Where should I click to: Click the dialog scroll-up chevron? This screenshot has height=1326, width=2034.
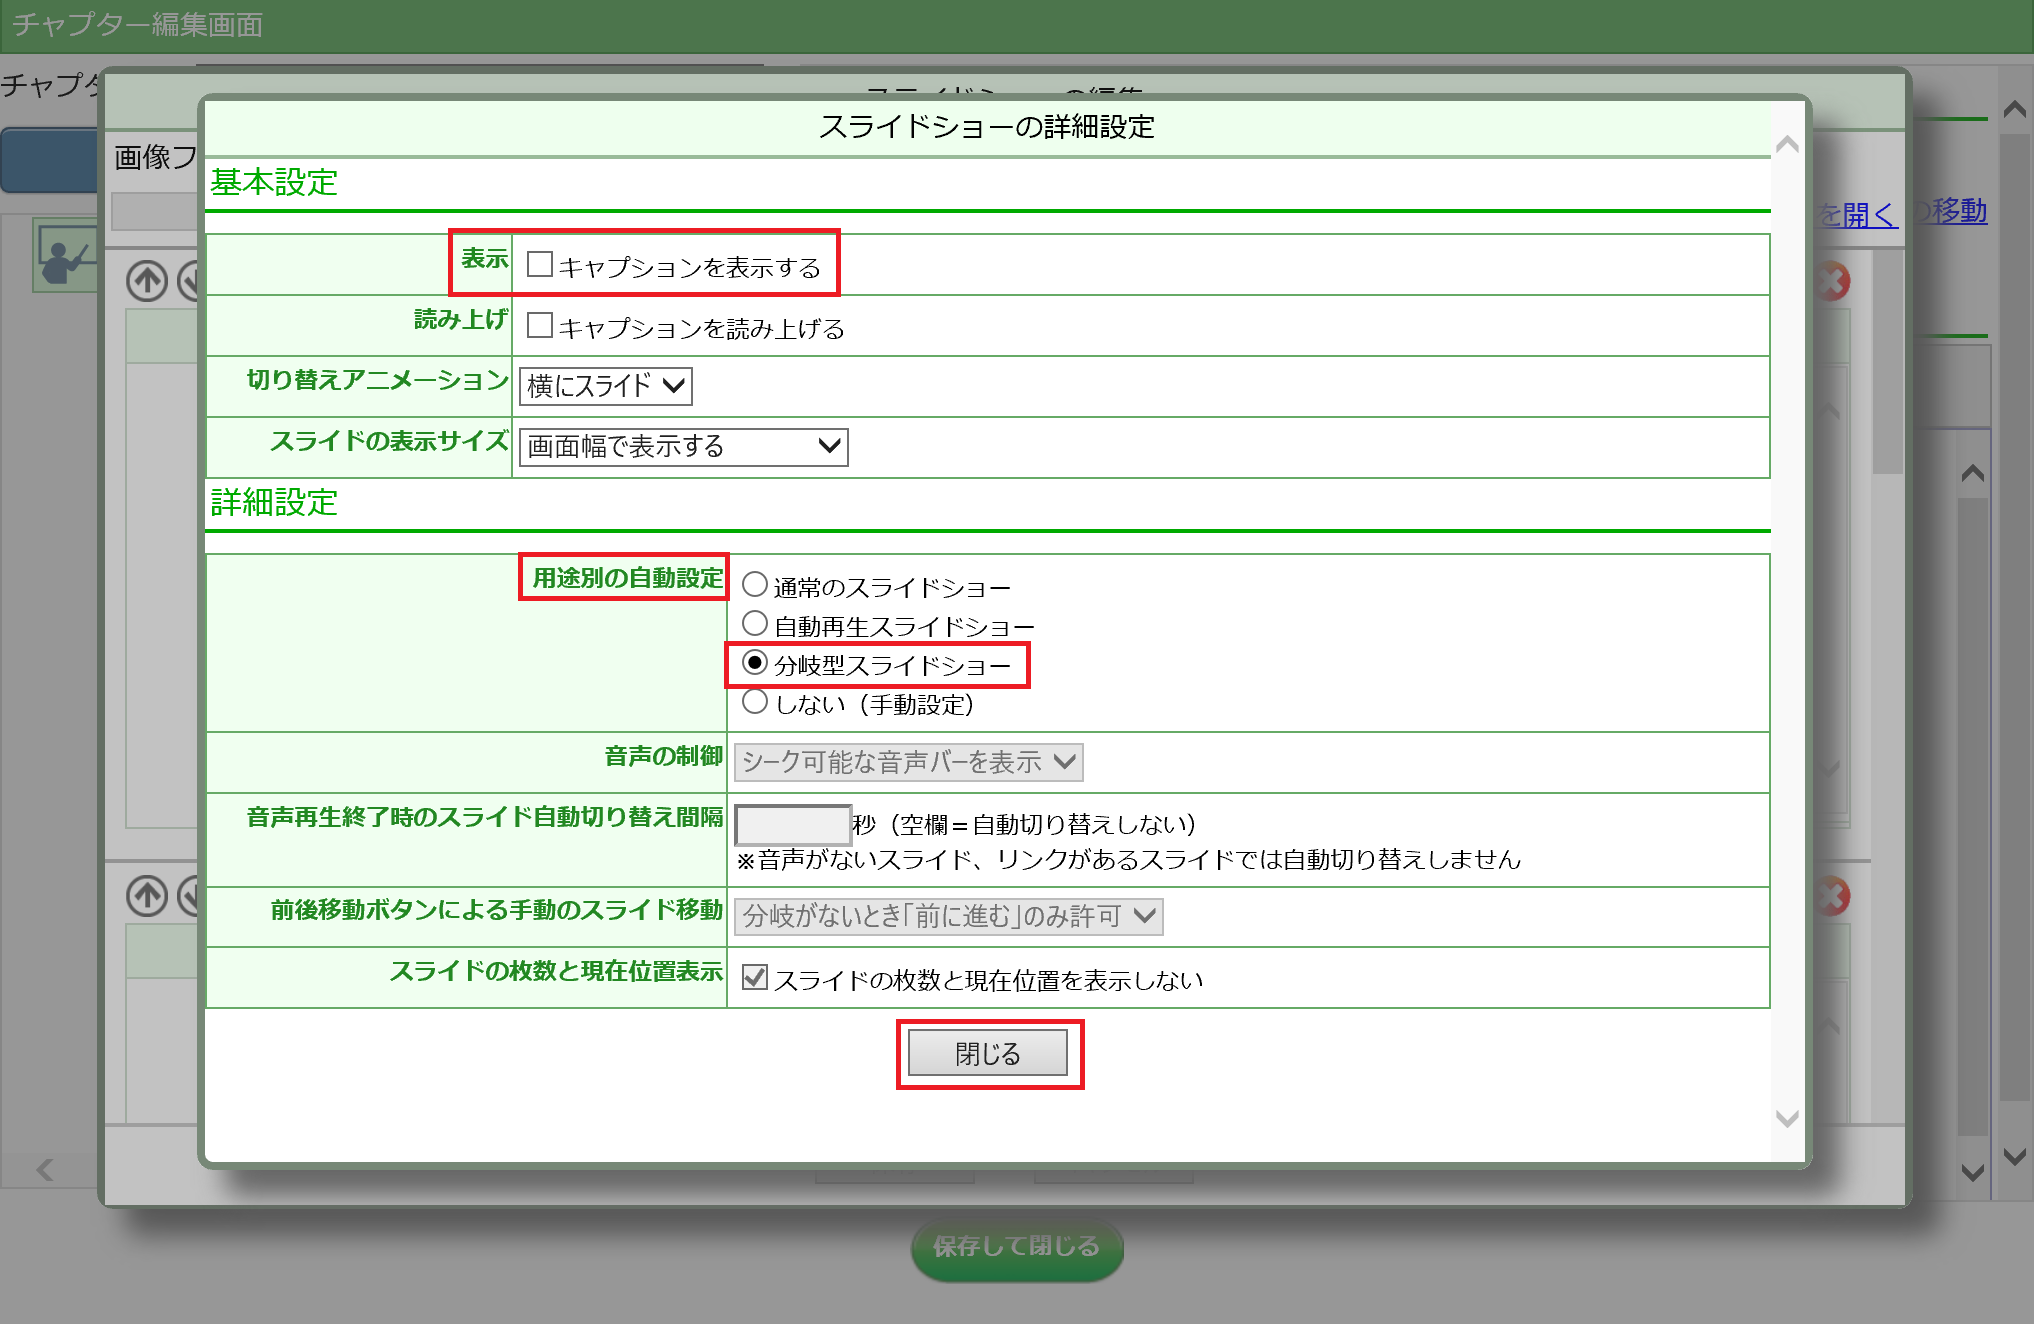pos(1787,146)
